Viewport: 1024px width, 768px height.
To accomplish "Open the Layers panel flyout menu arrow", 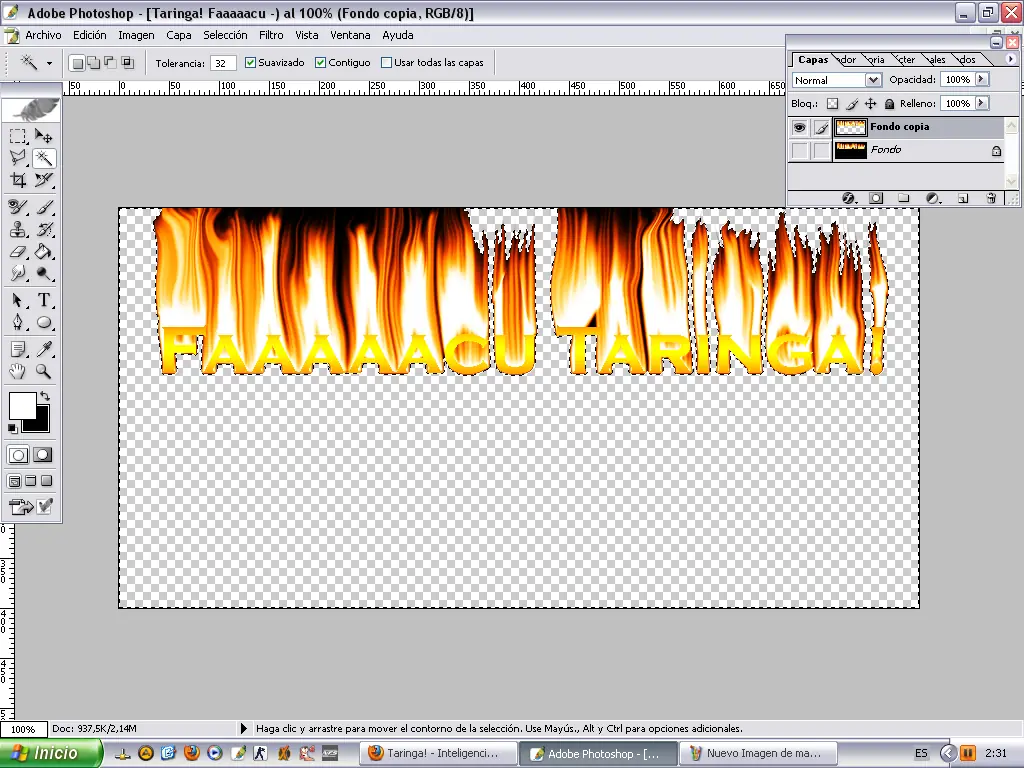I will [x=1010, y=59].
